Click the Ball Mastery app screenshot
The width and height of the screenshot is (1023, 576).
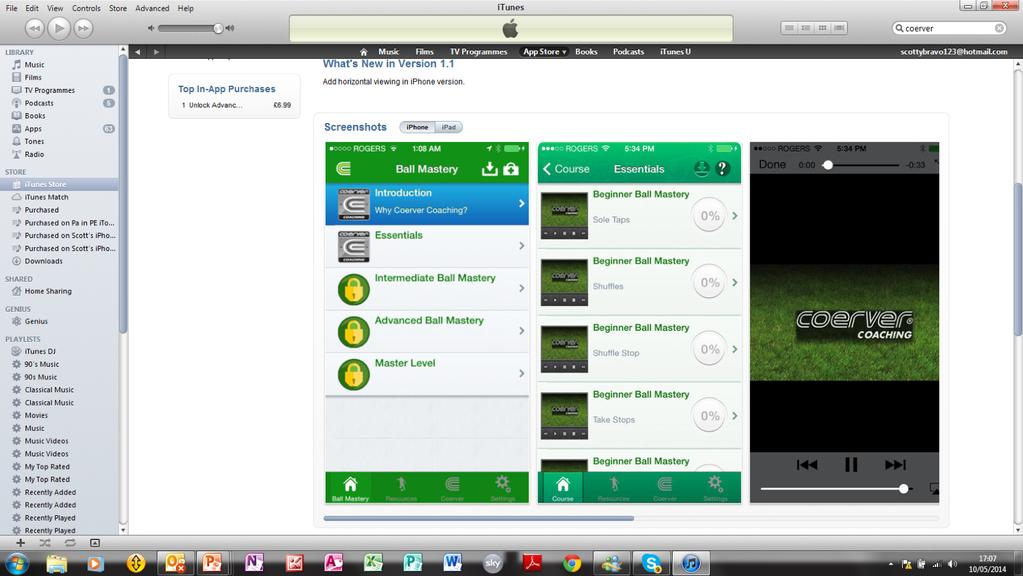427,322
